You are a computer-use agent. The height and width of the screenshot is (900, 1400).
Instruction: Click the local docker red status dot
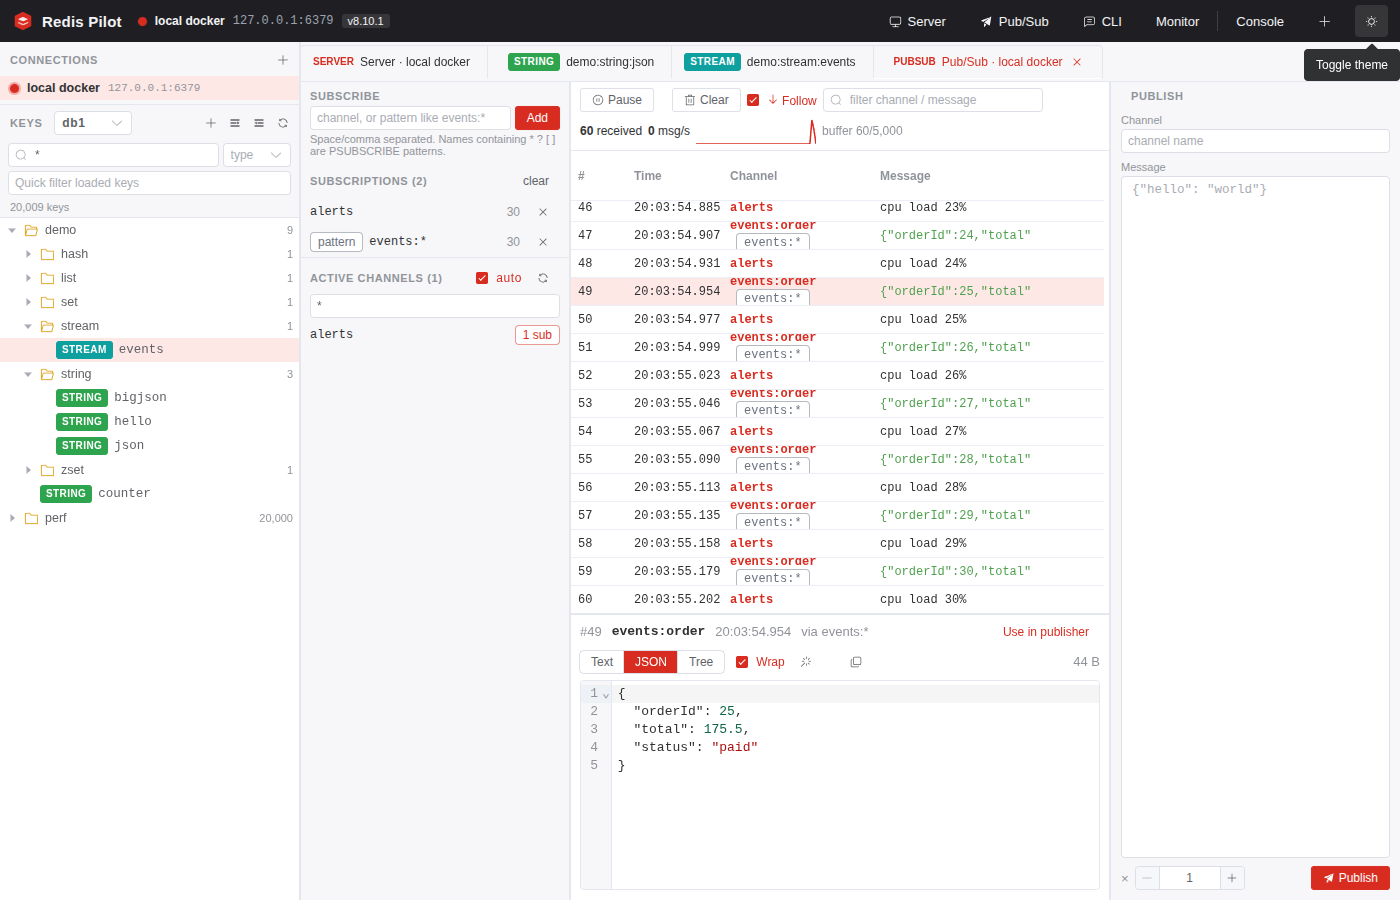pos(15,88)
